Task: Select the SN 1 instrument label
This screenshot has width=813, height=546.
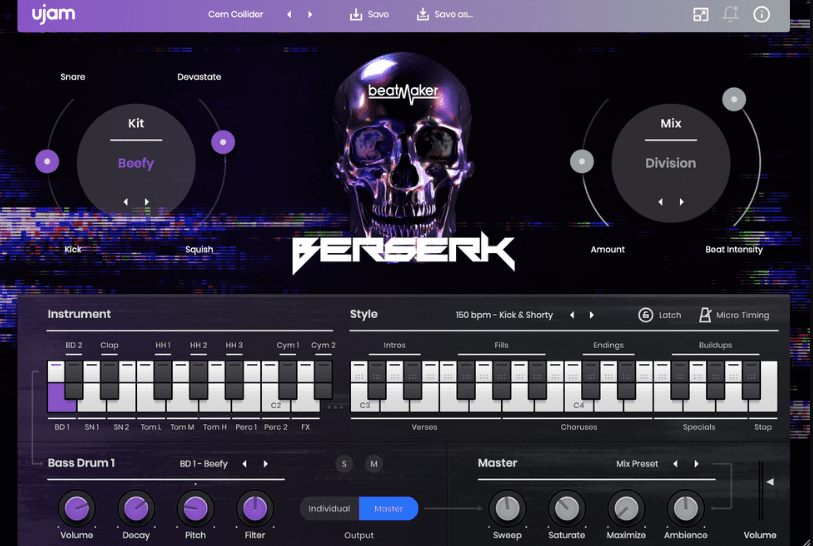Action: (92, 427)
